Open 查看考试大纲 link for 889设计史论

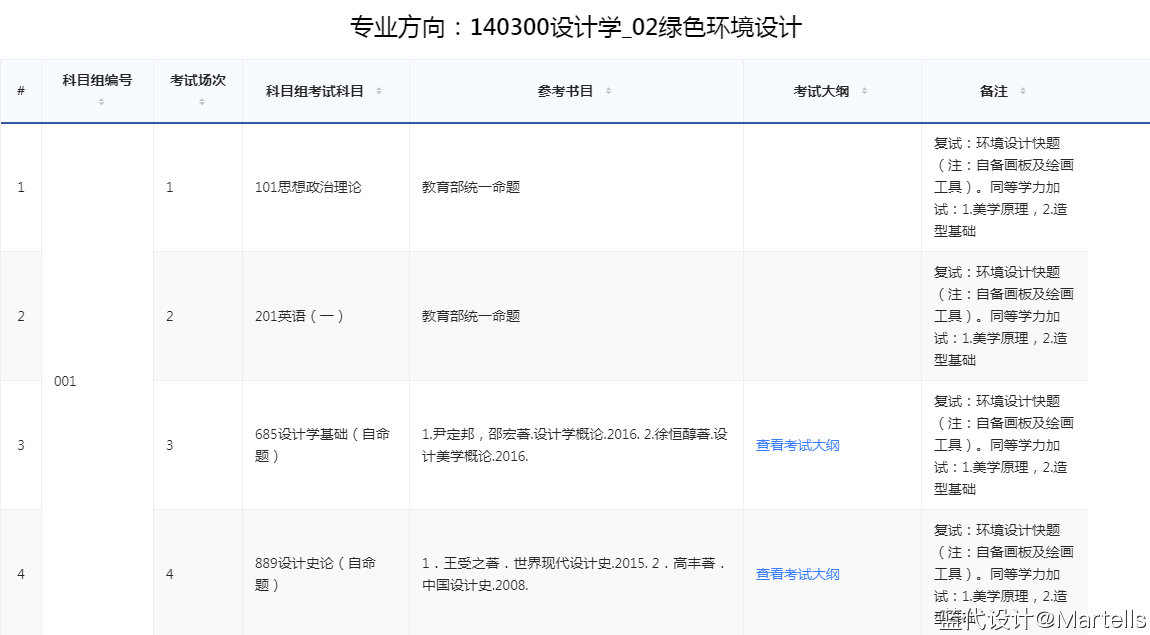click(797, 574)
